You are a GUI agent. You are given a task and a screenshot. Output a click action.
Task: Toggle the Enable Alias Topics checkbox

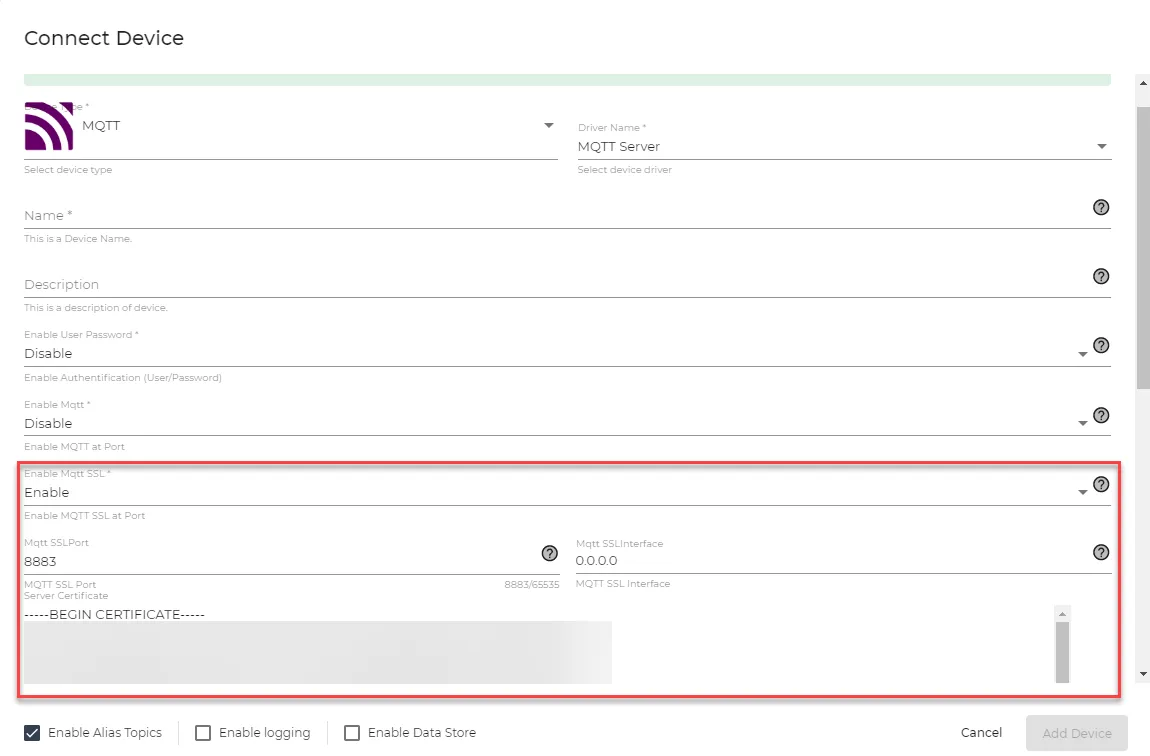click(x=32, y=733)
